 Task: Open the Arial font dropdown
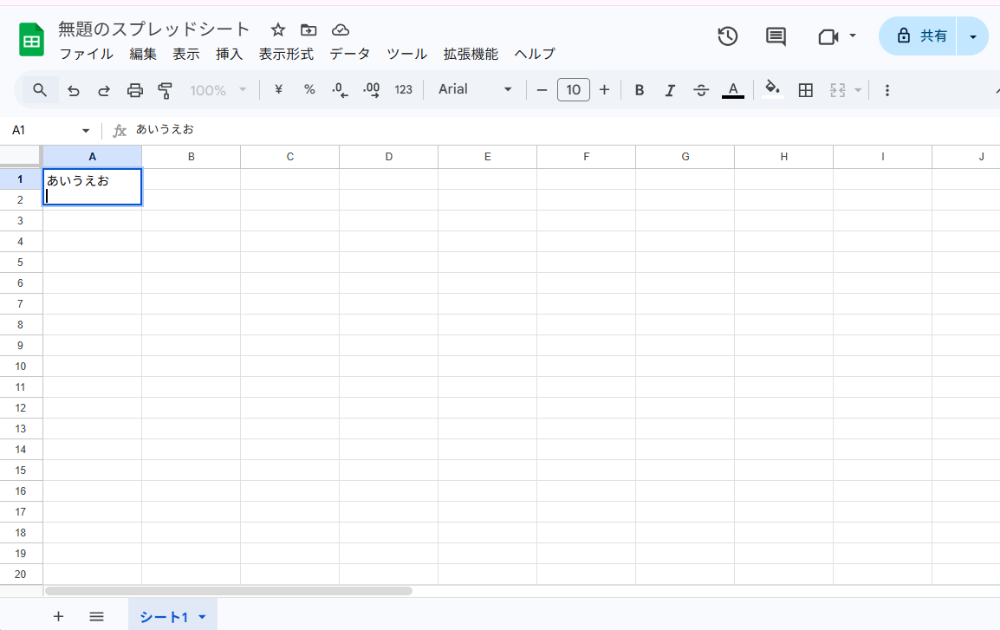pos(475,90)
